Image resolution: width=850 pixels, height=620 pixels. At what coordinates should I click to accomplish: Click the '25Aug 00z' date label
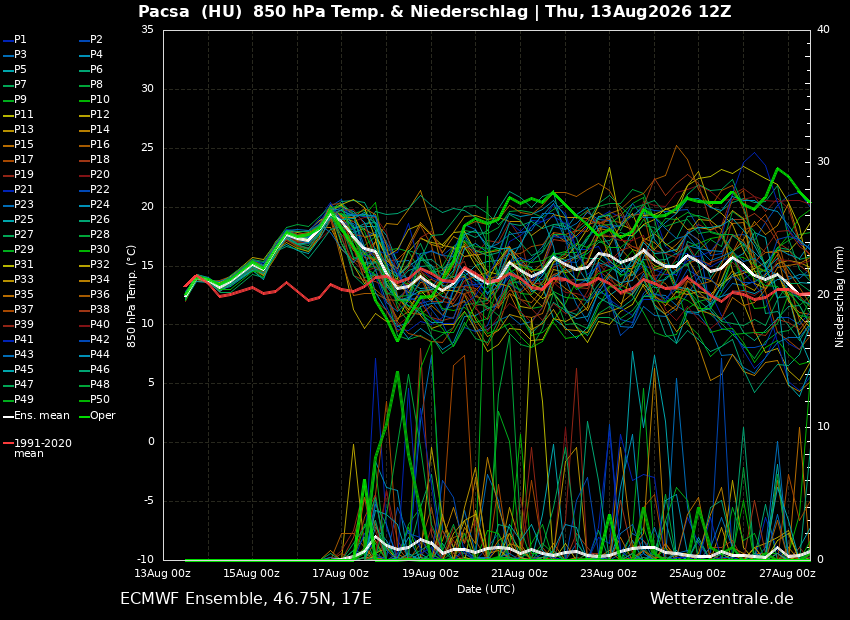[x=697, y=573]
